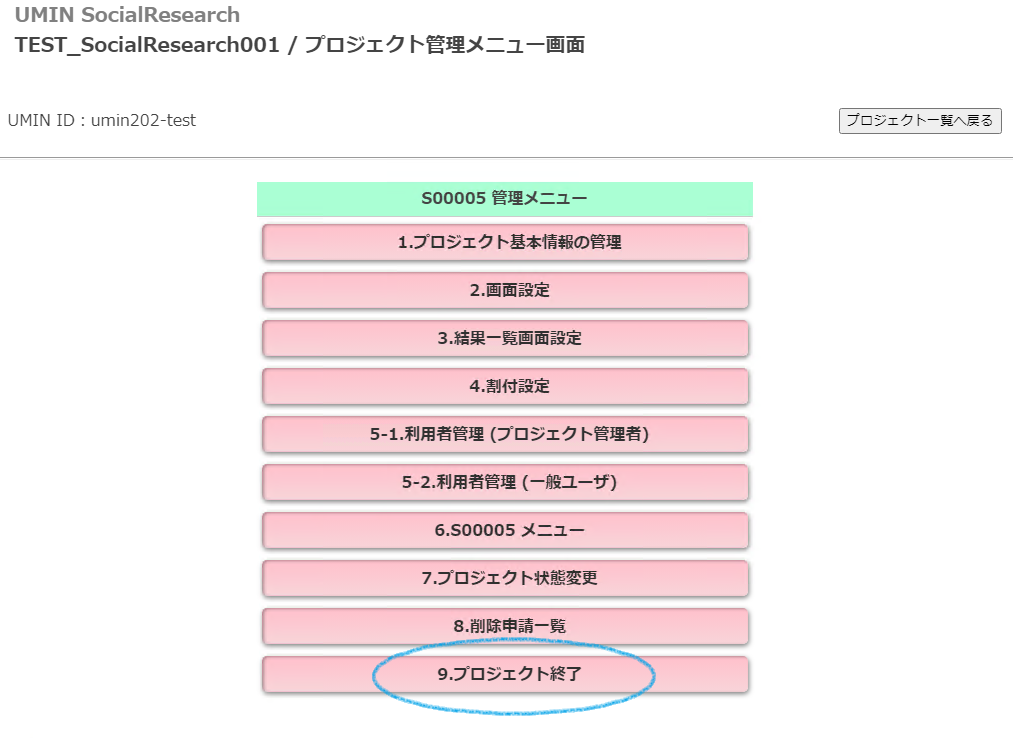Image resolution: width=1013 pixels, height=738 pixels.
Task: Click the TEST_SocialResearch001 project name
Action: point(146,45)
